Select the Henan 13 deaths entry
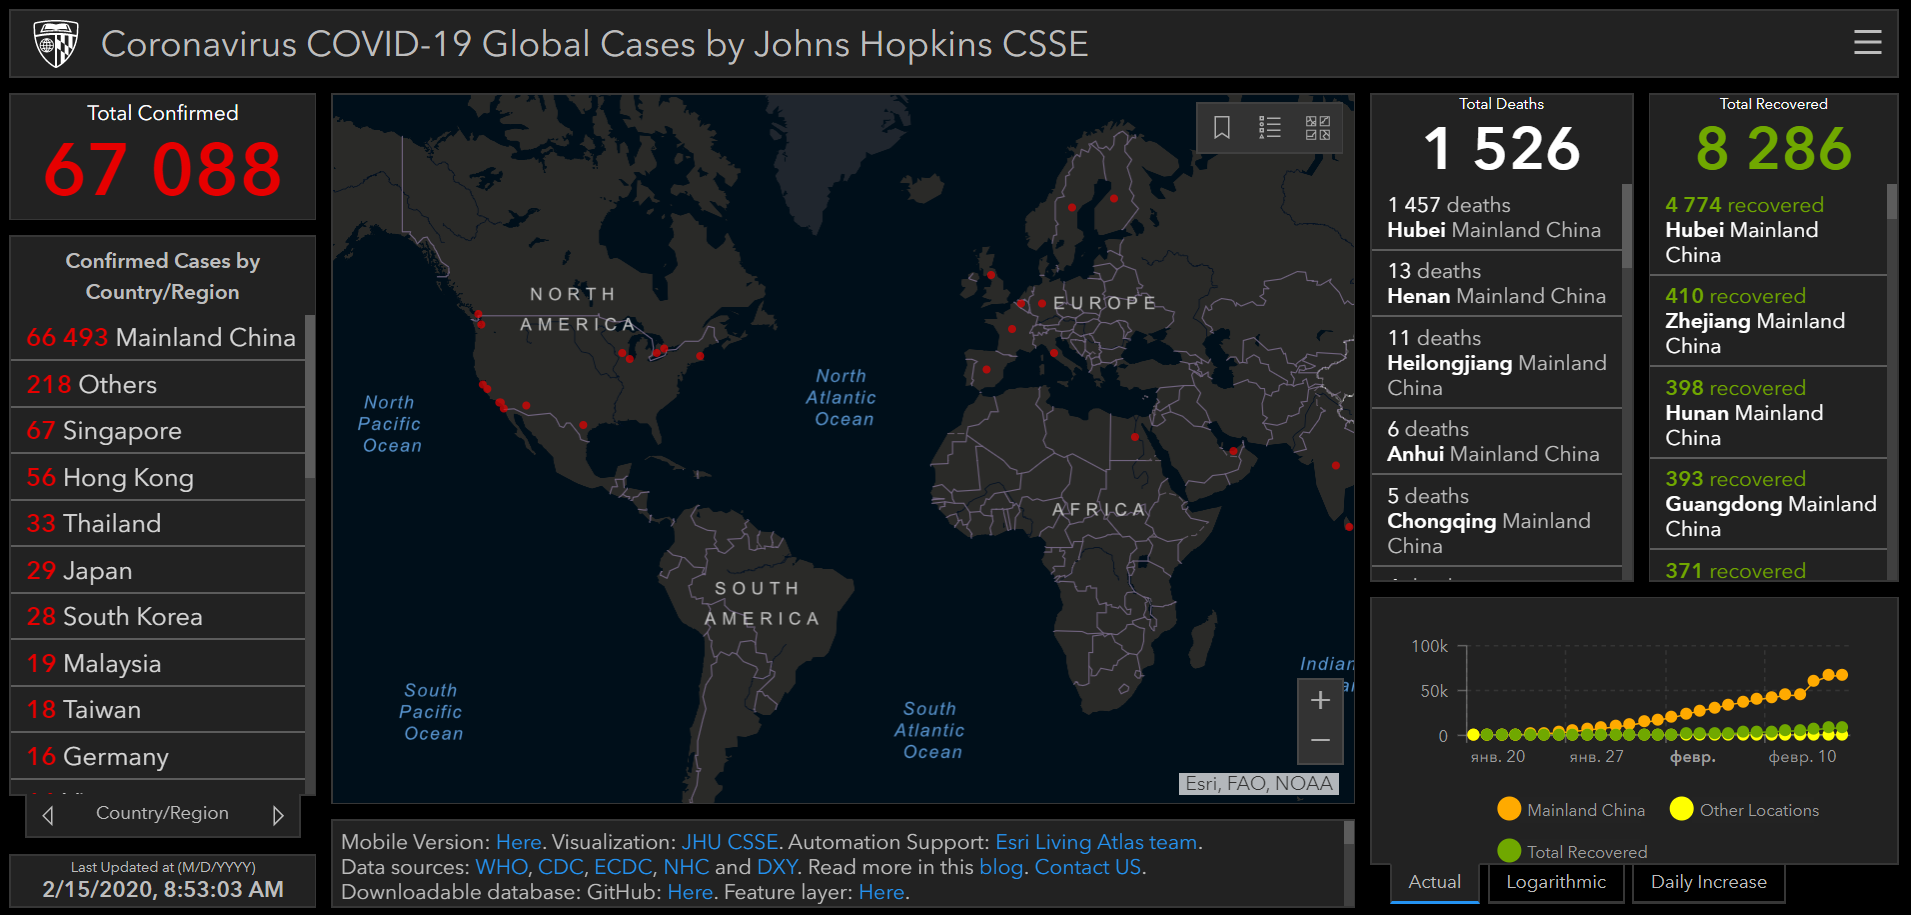The height and width of the screenshot is (915, 1911). pyautogui.click(x=1496, y=284)
